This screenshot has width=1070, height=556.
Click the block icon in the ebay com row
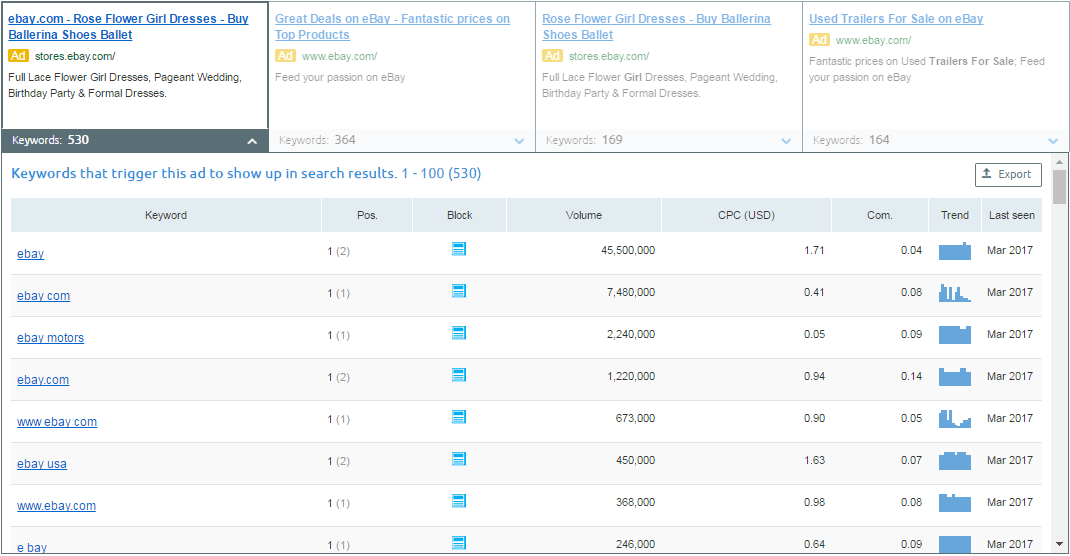[x=459, y=291]
